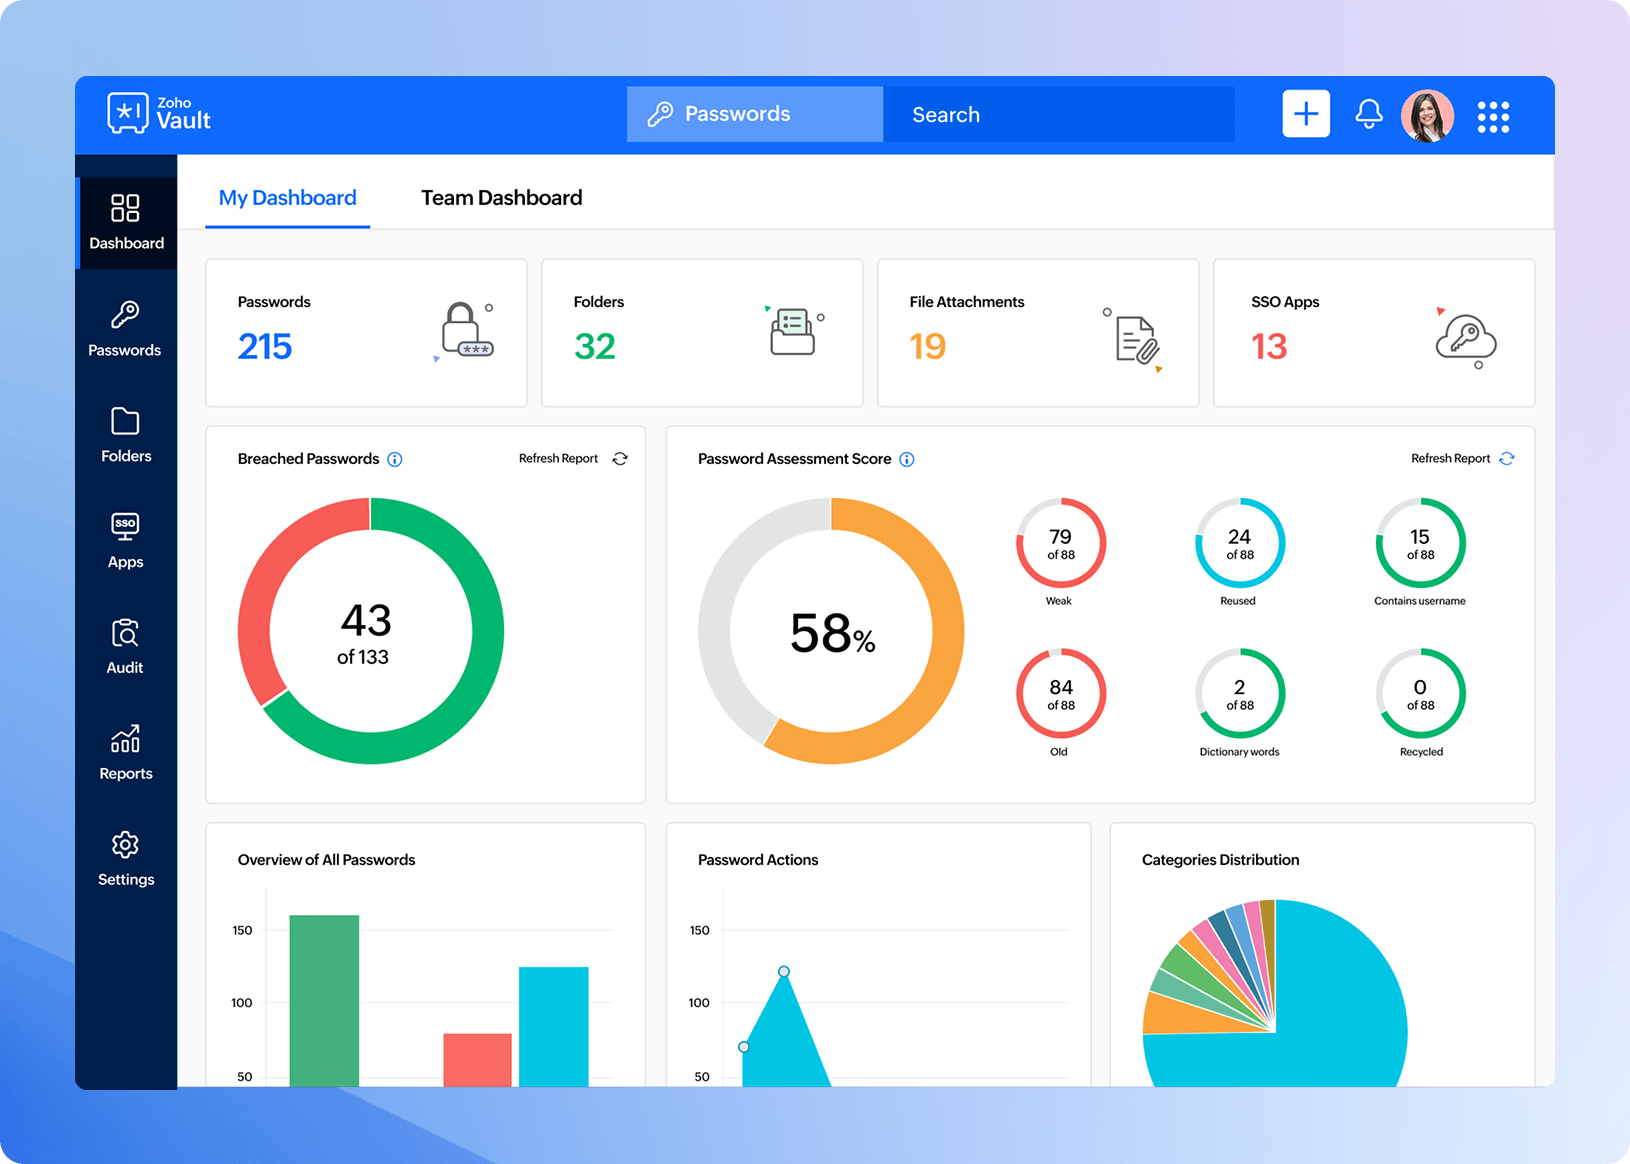
Task: Show Password Assessment Score info tooltip
Action: point(907,459)
